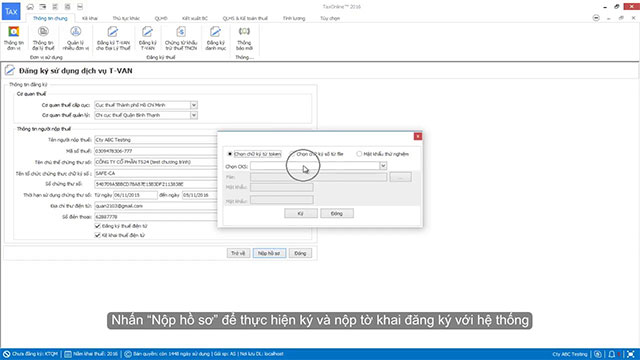Open Thông tin đại lý thuế icon

pyautogui.click(x=43, y=38)
